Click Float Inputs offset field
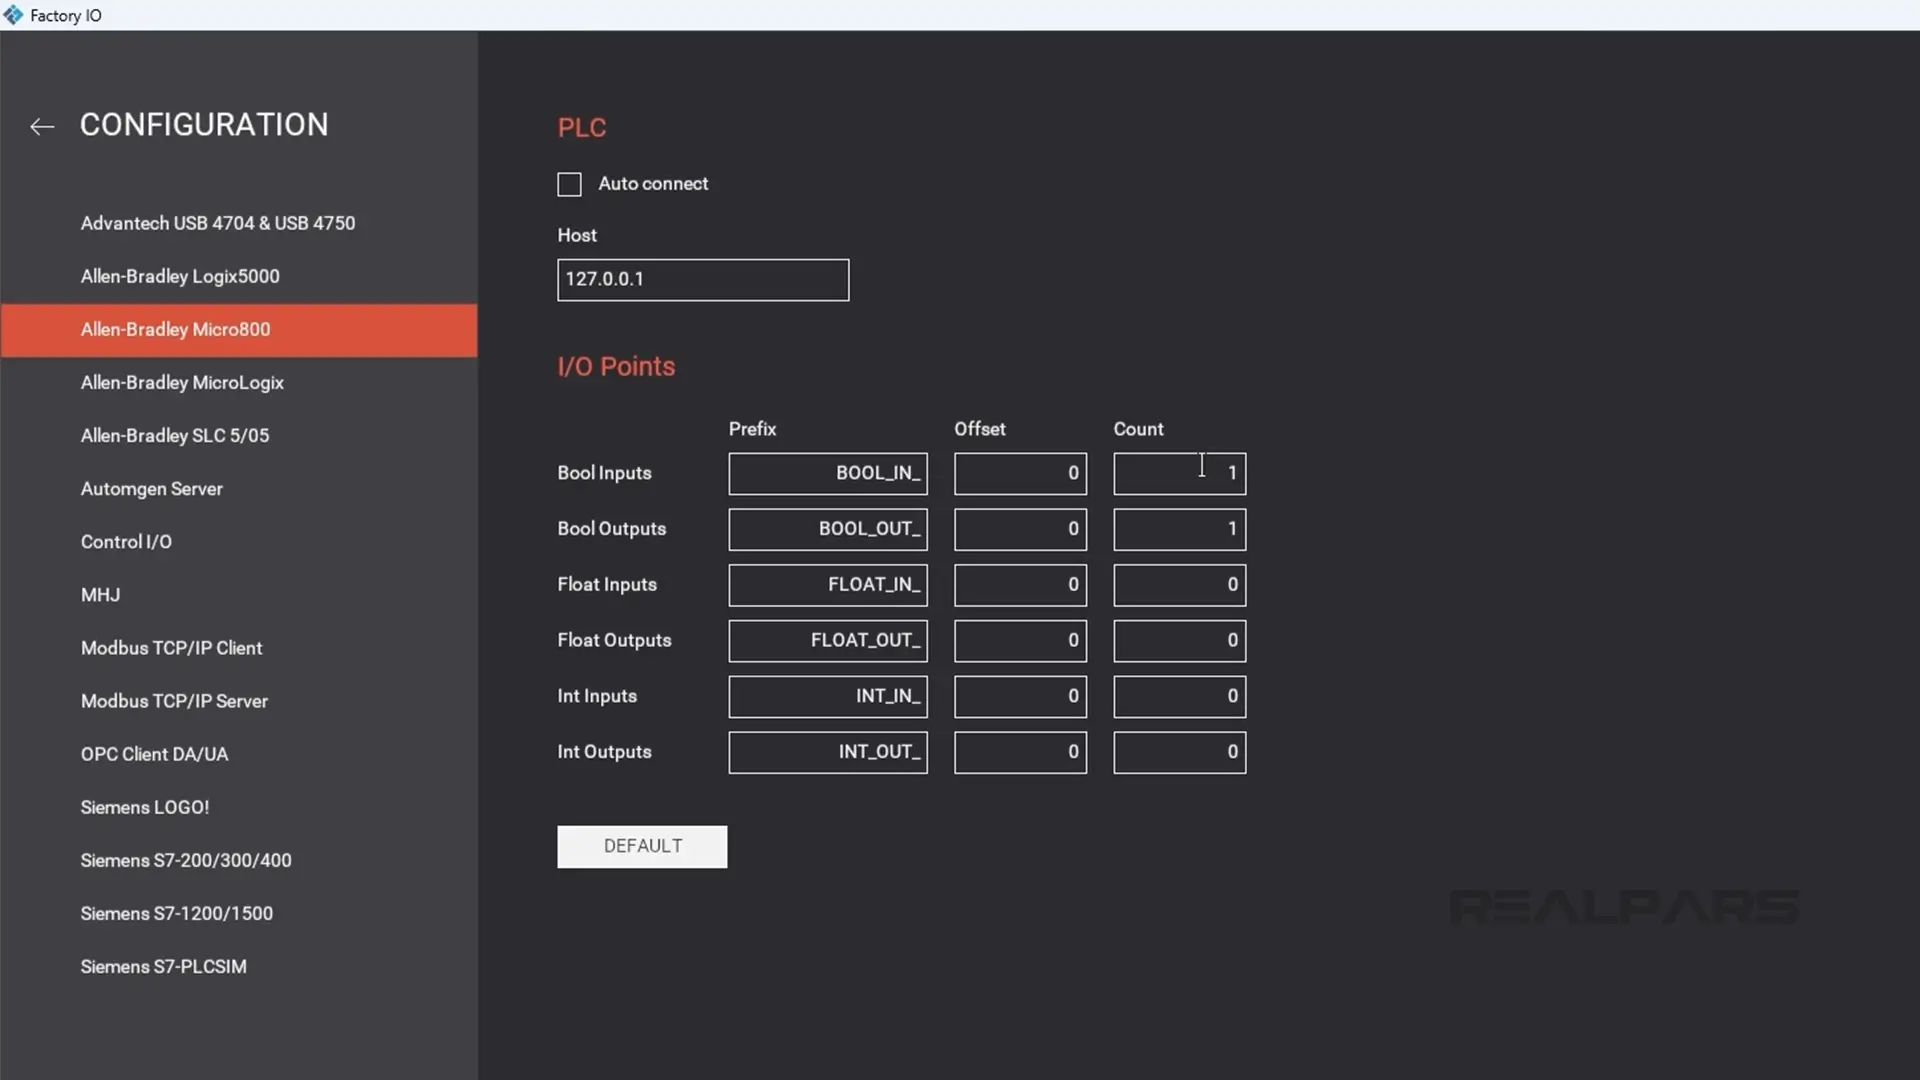Screen dimensions: 1920x1080 coord(1020,585)
